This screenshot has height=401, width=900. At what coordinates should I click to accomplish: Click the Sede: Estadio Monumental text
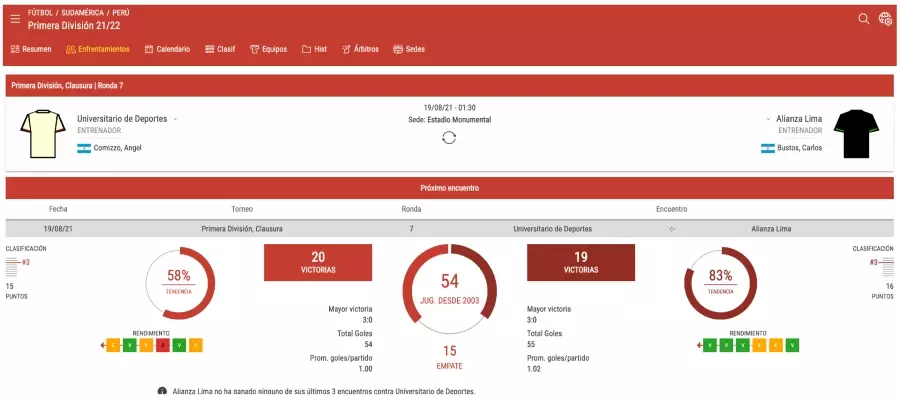[449, 120]
